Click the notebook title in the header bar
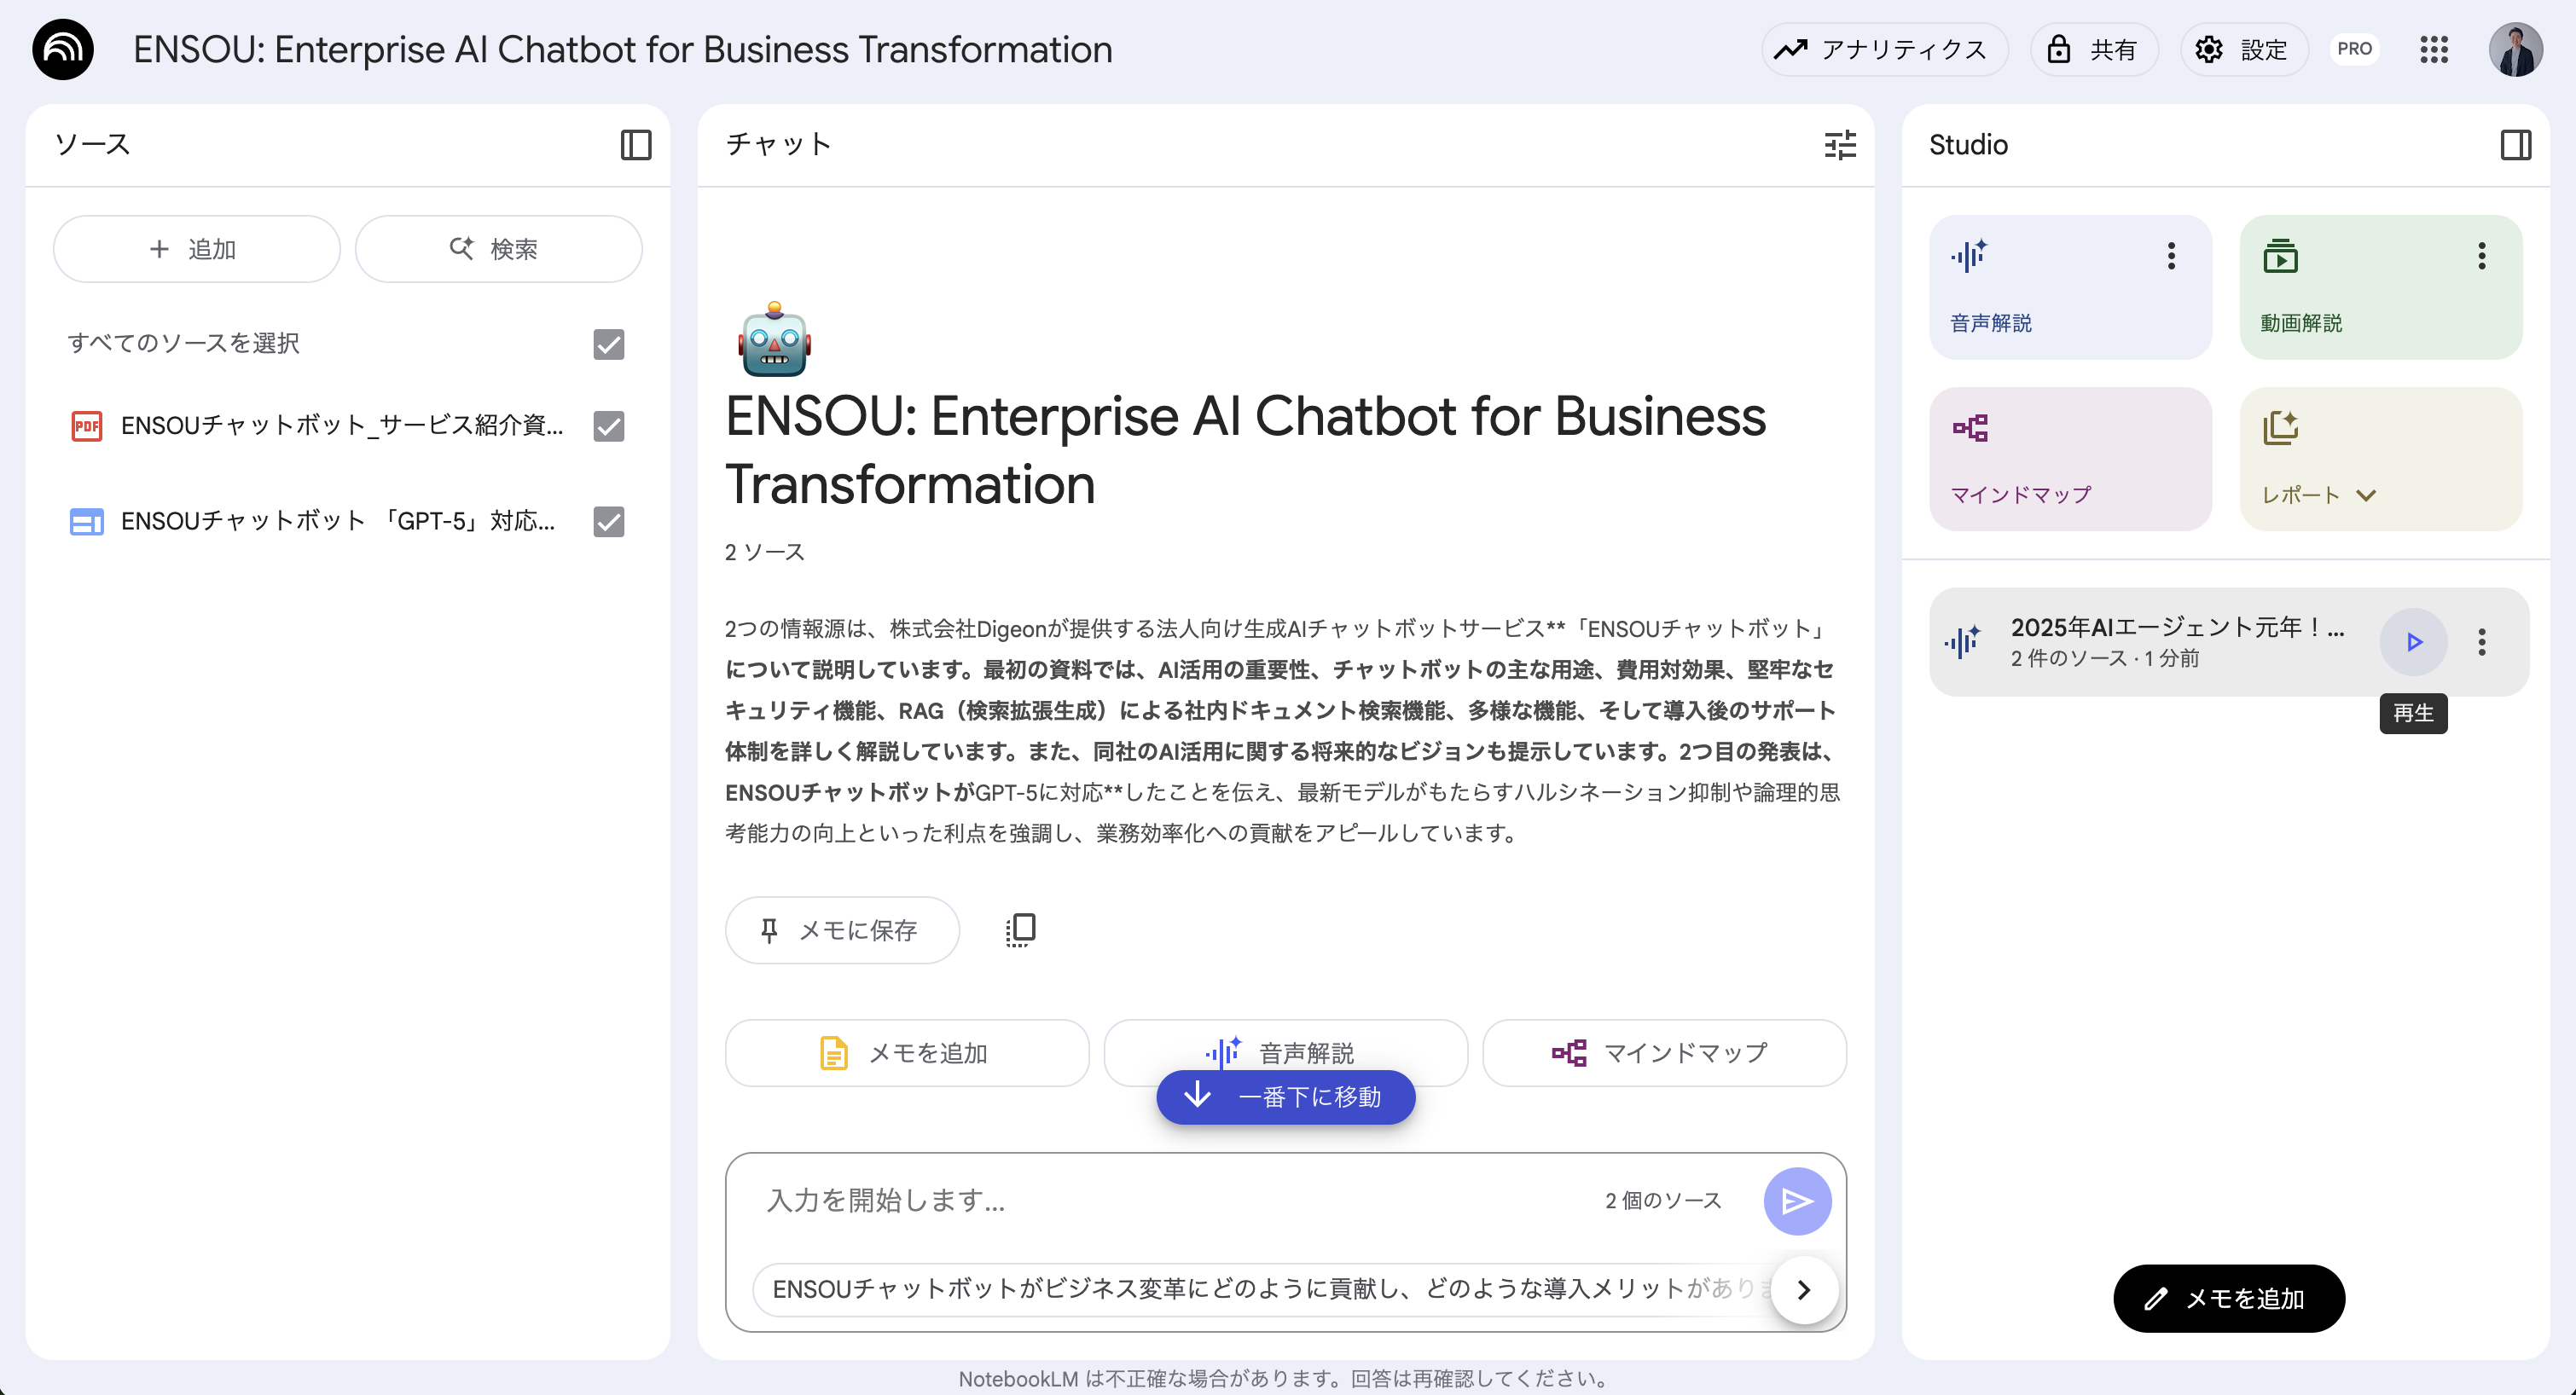The width and height of the screenshot is (2576, 1395). tap(623, 49)
